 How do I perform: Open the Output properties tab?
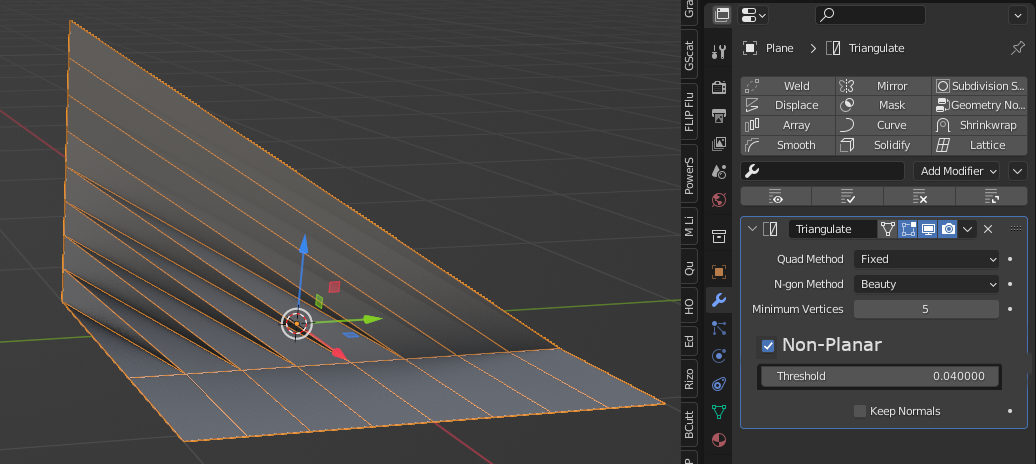point(719,116)
